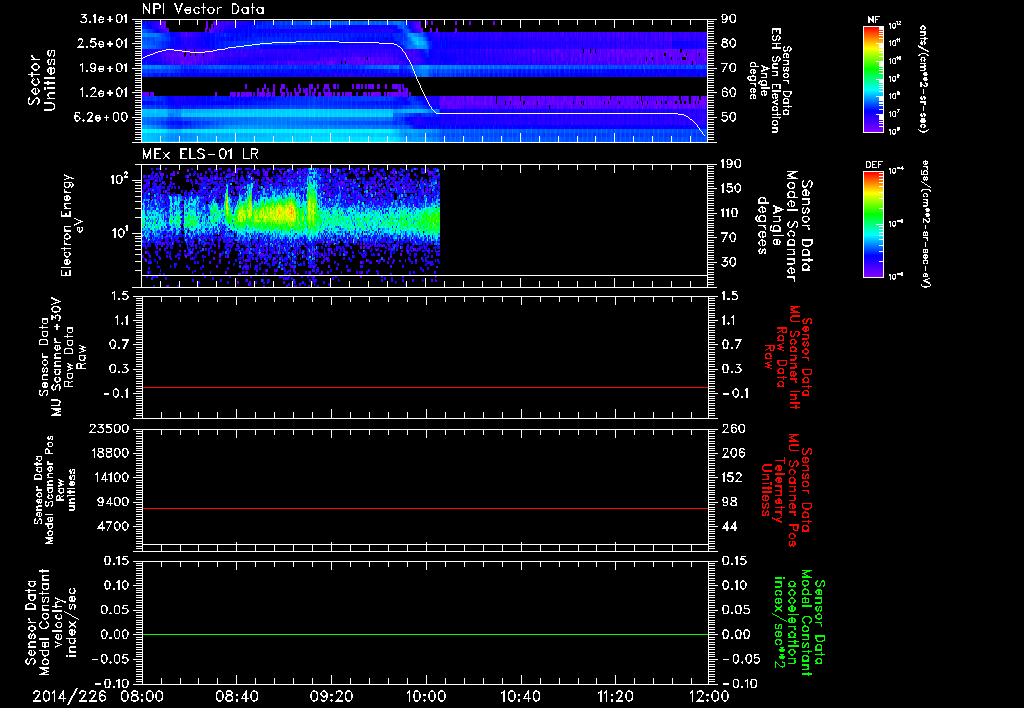Click the red 'MU Scanner Pos Telemetry' label
This screenshot has height=708, width=1024.
pyautogui.click(x=786, y=490)
